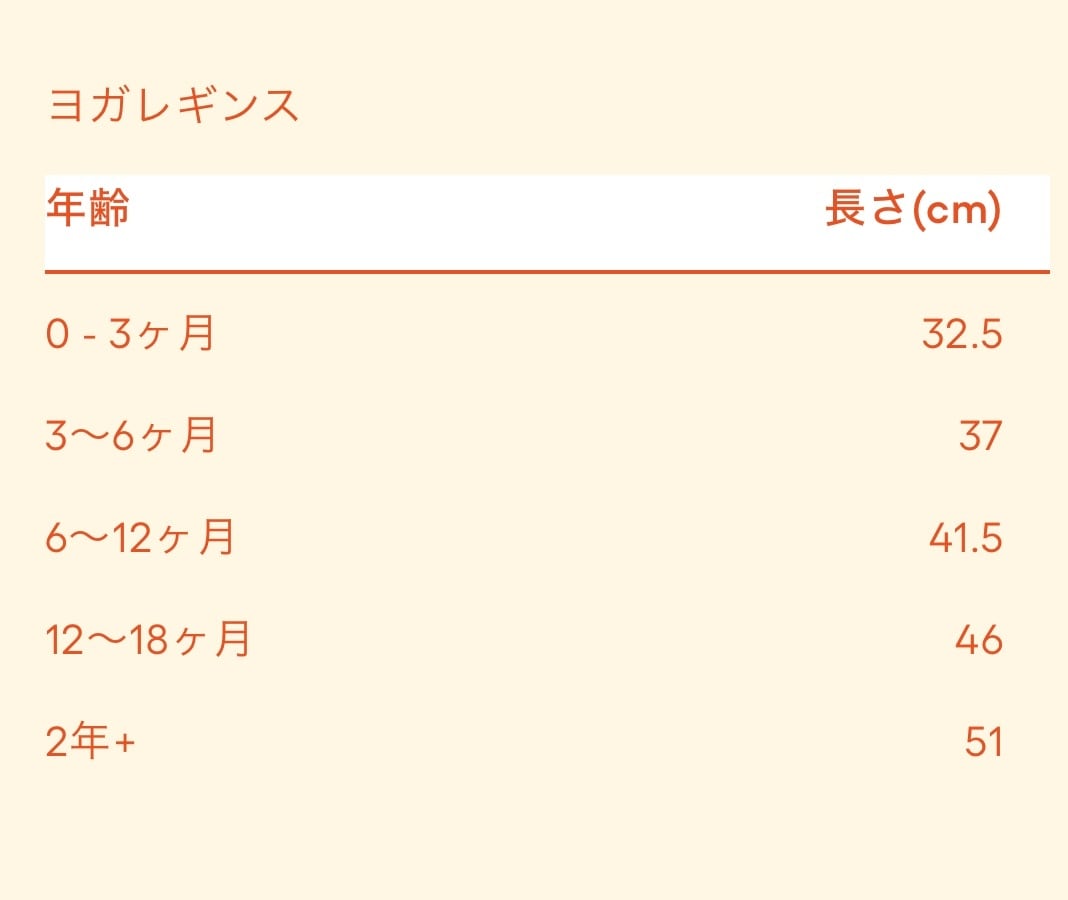Select the 長さ(cm) column header
Image resolution: width=1068 pixels, height=900 pixels.
(912, 210)
